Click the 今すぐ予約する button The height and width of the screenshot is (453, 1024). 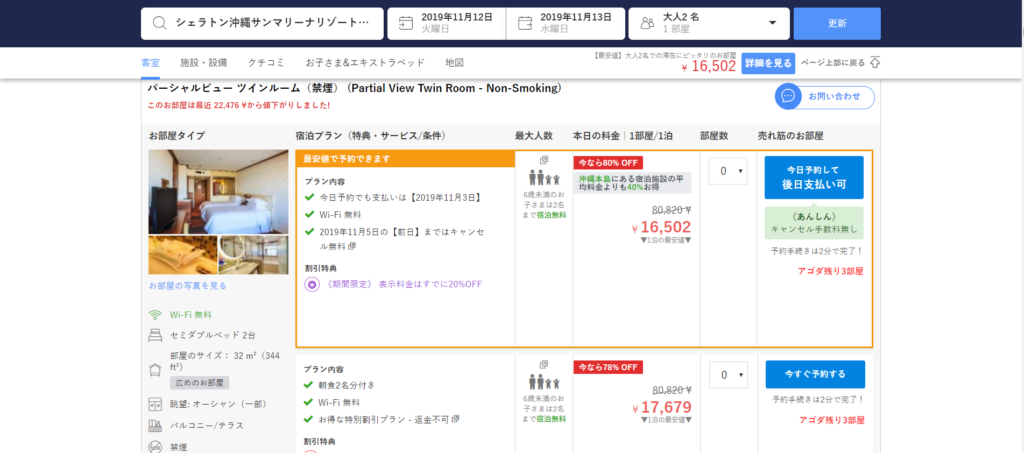[815, 375]
